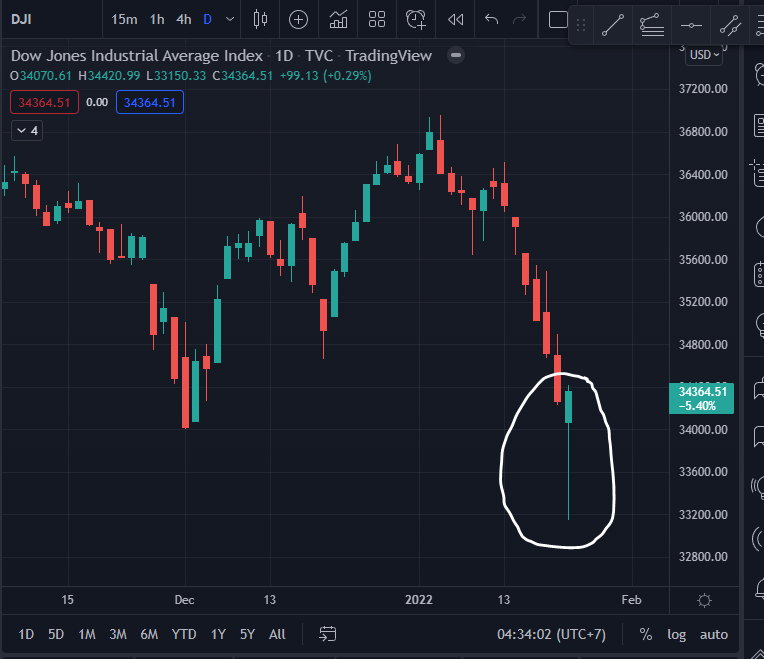Click the 37200.00 price axis label
This screenshot has height=659, width=764.
(x=703, y=89)
